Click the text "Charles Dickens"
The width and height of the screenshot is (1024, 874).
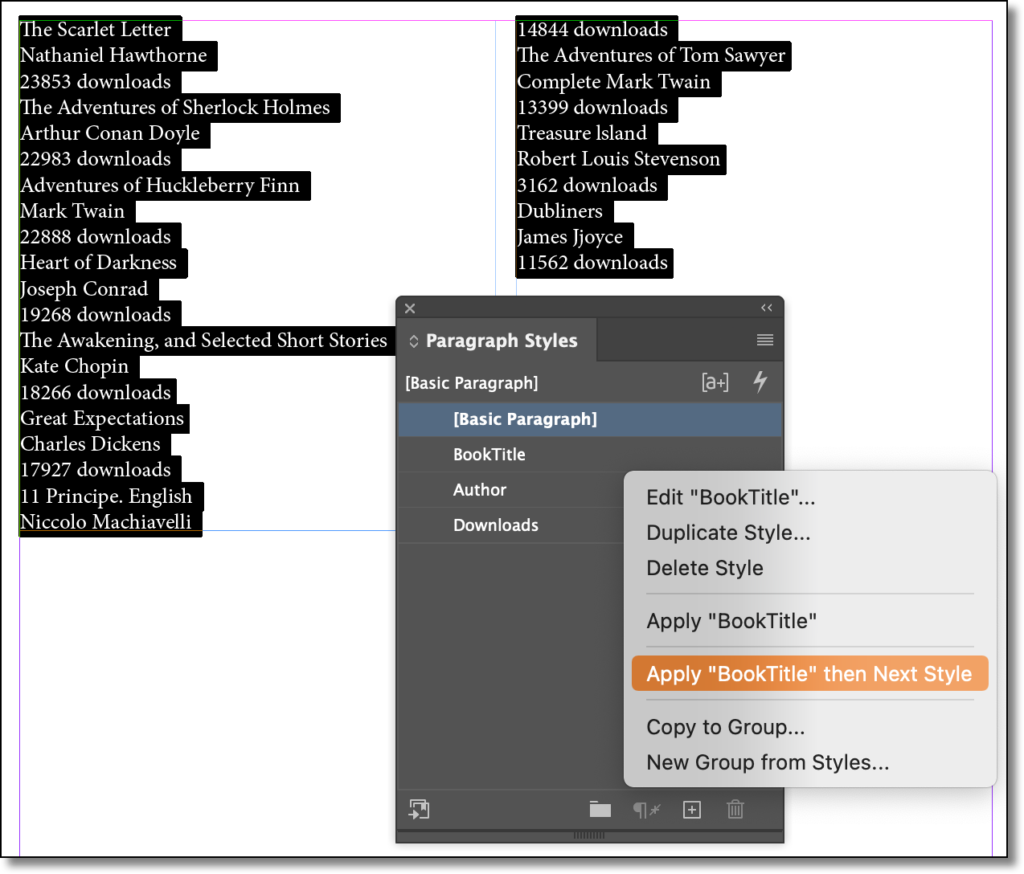pyautogui.click(x=90, y=444)
